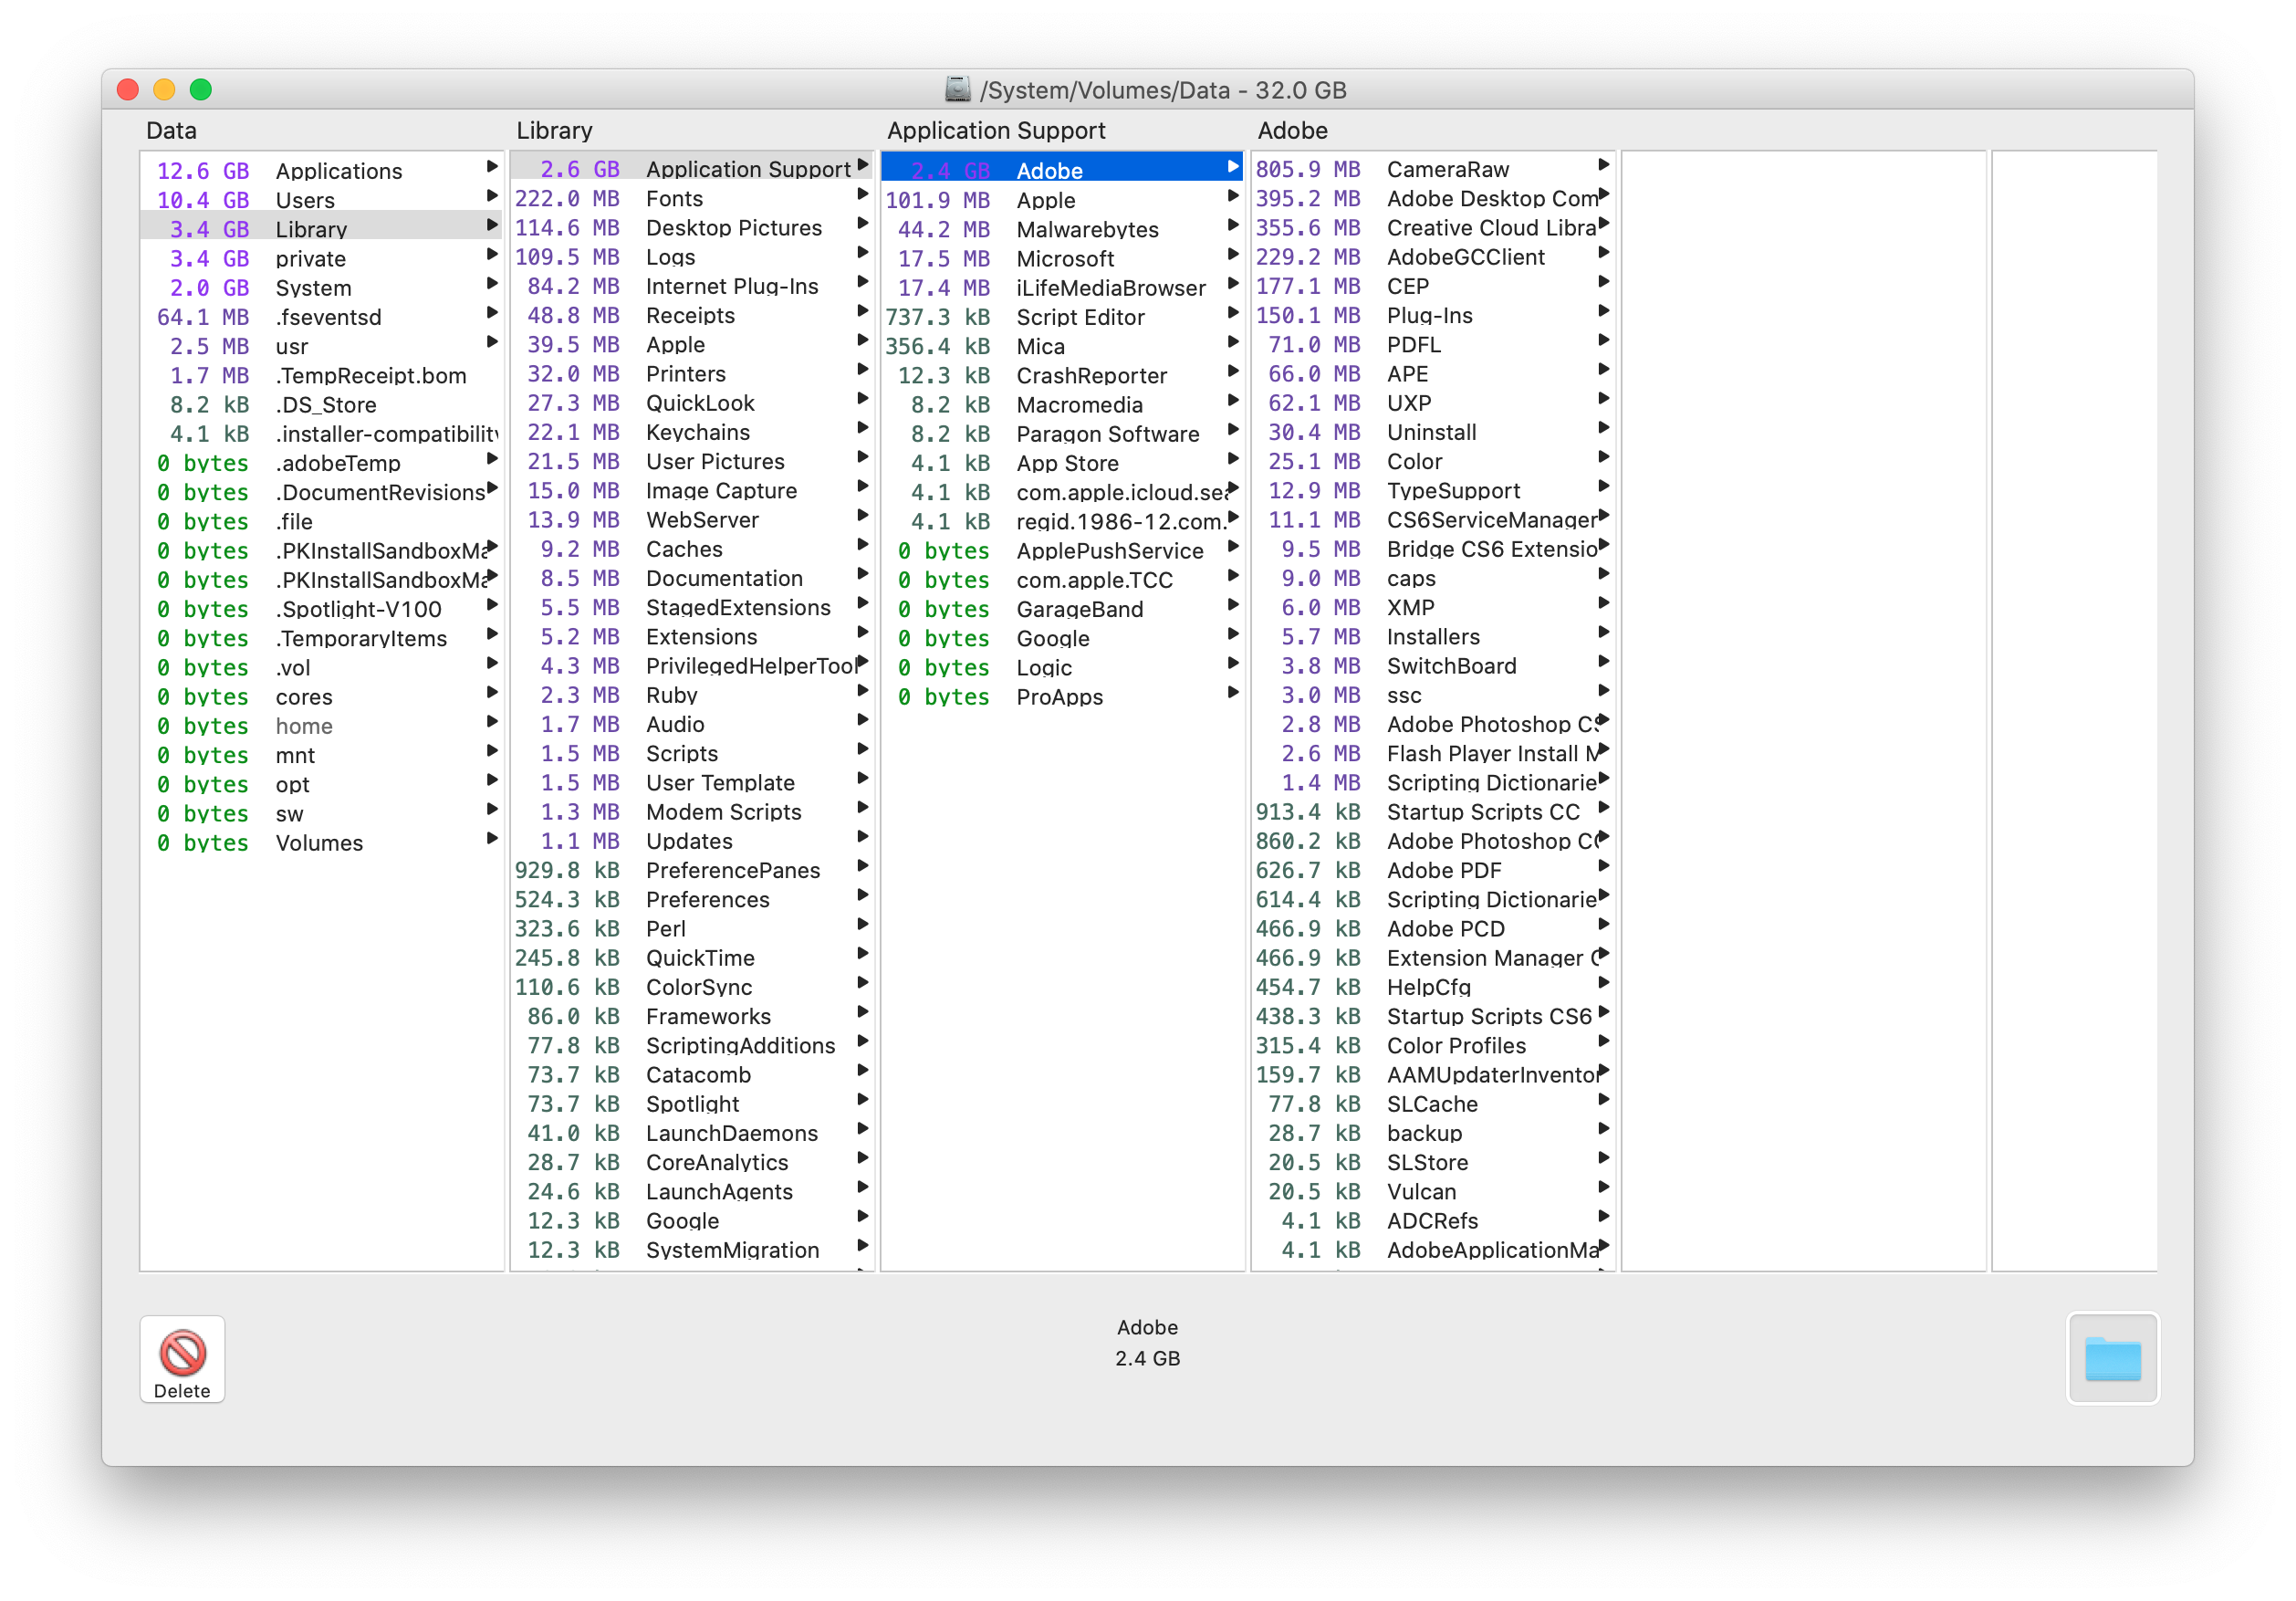Screen dimensions: 2296x1601
Task: Select the CrashReporter folder
Action: [1062, 375]
